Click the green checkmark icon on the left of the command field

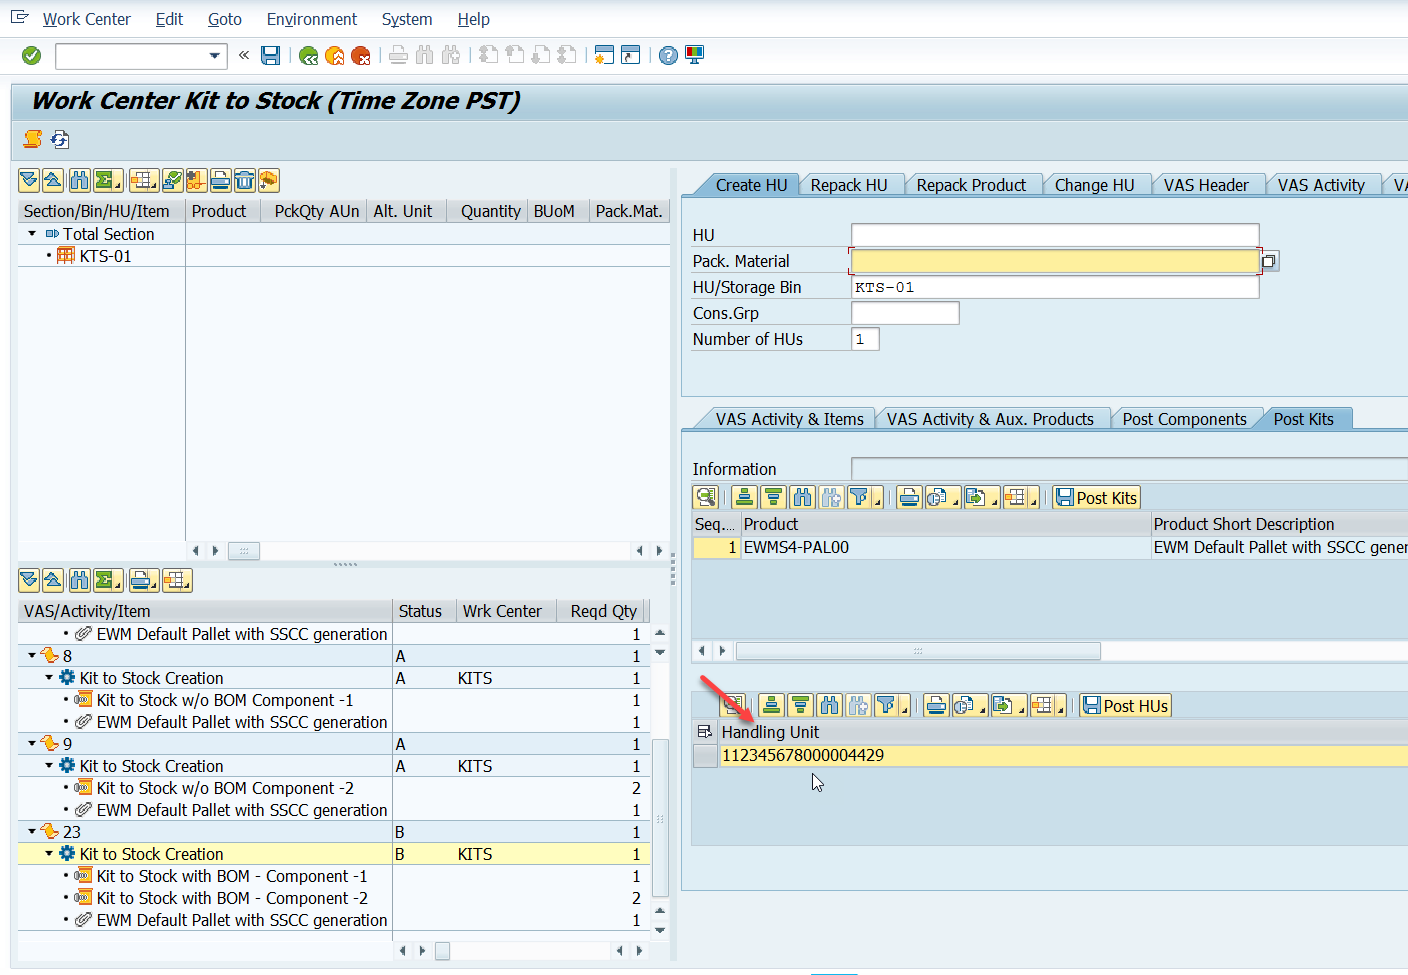pos(32,55)
